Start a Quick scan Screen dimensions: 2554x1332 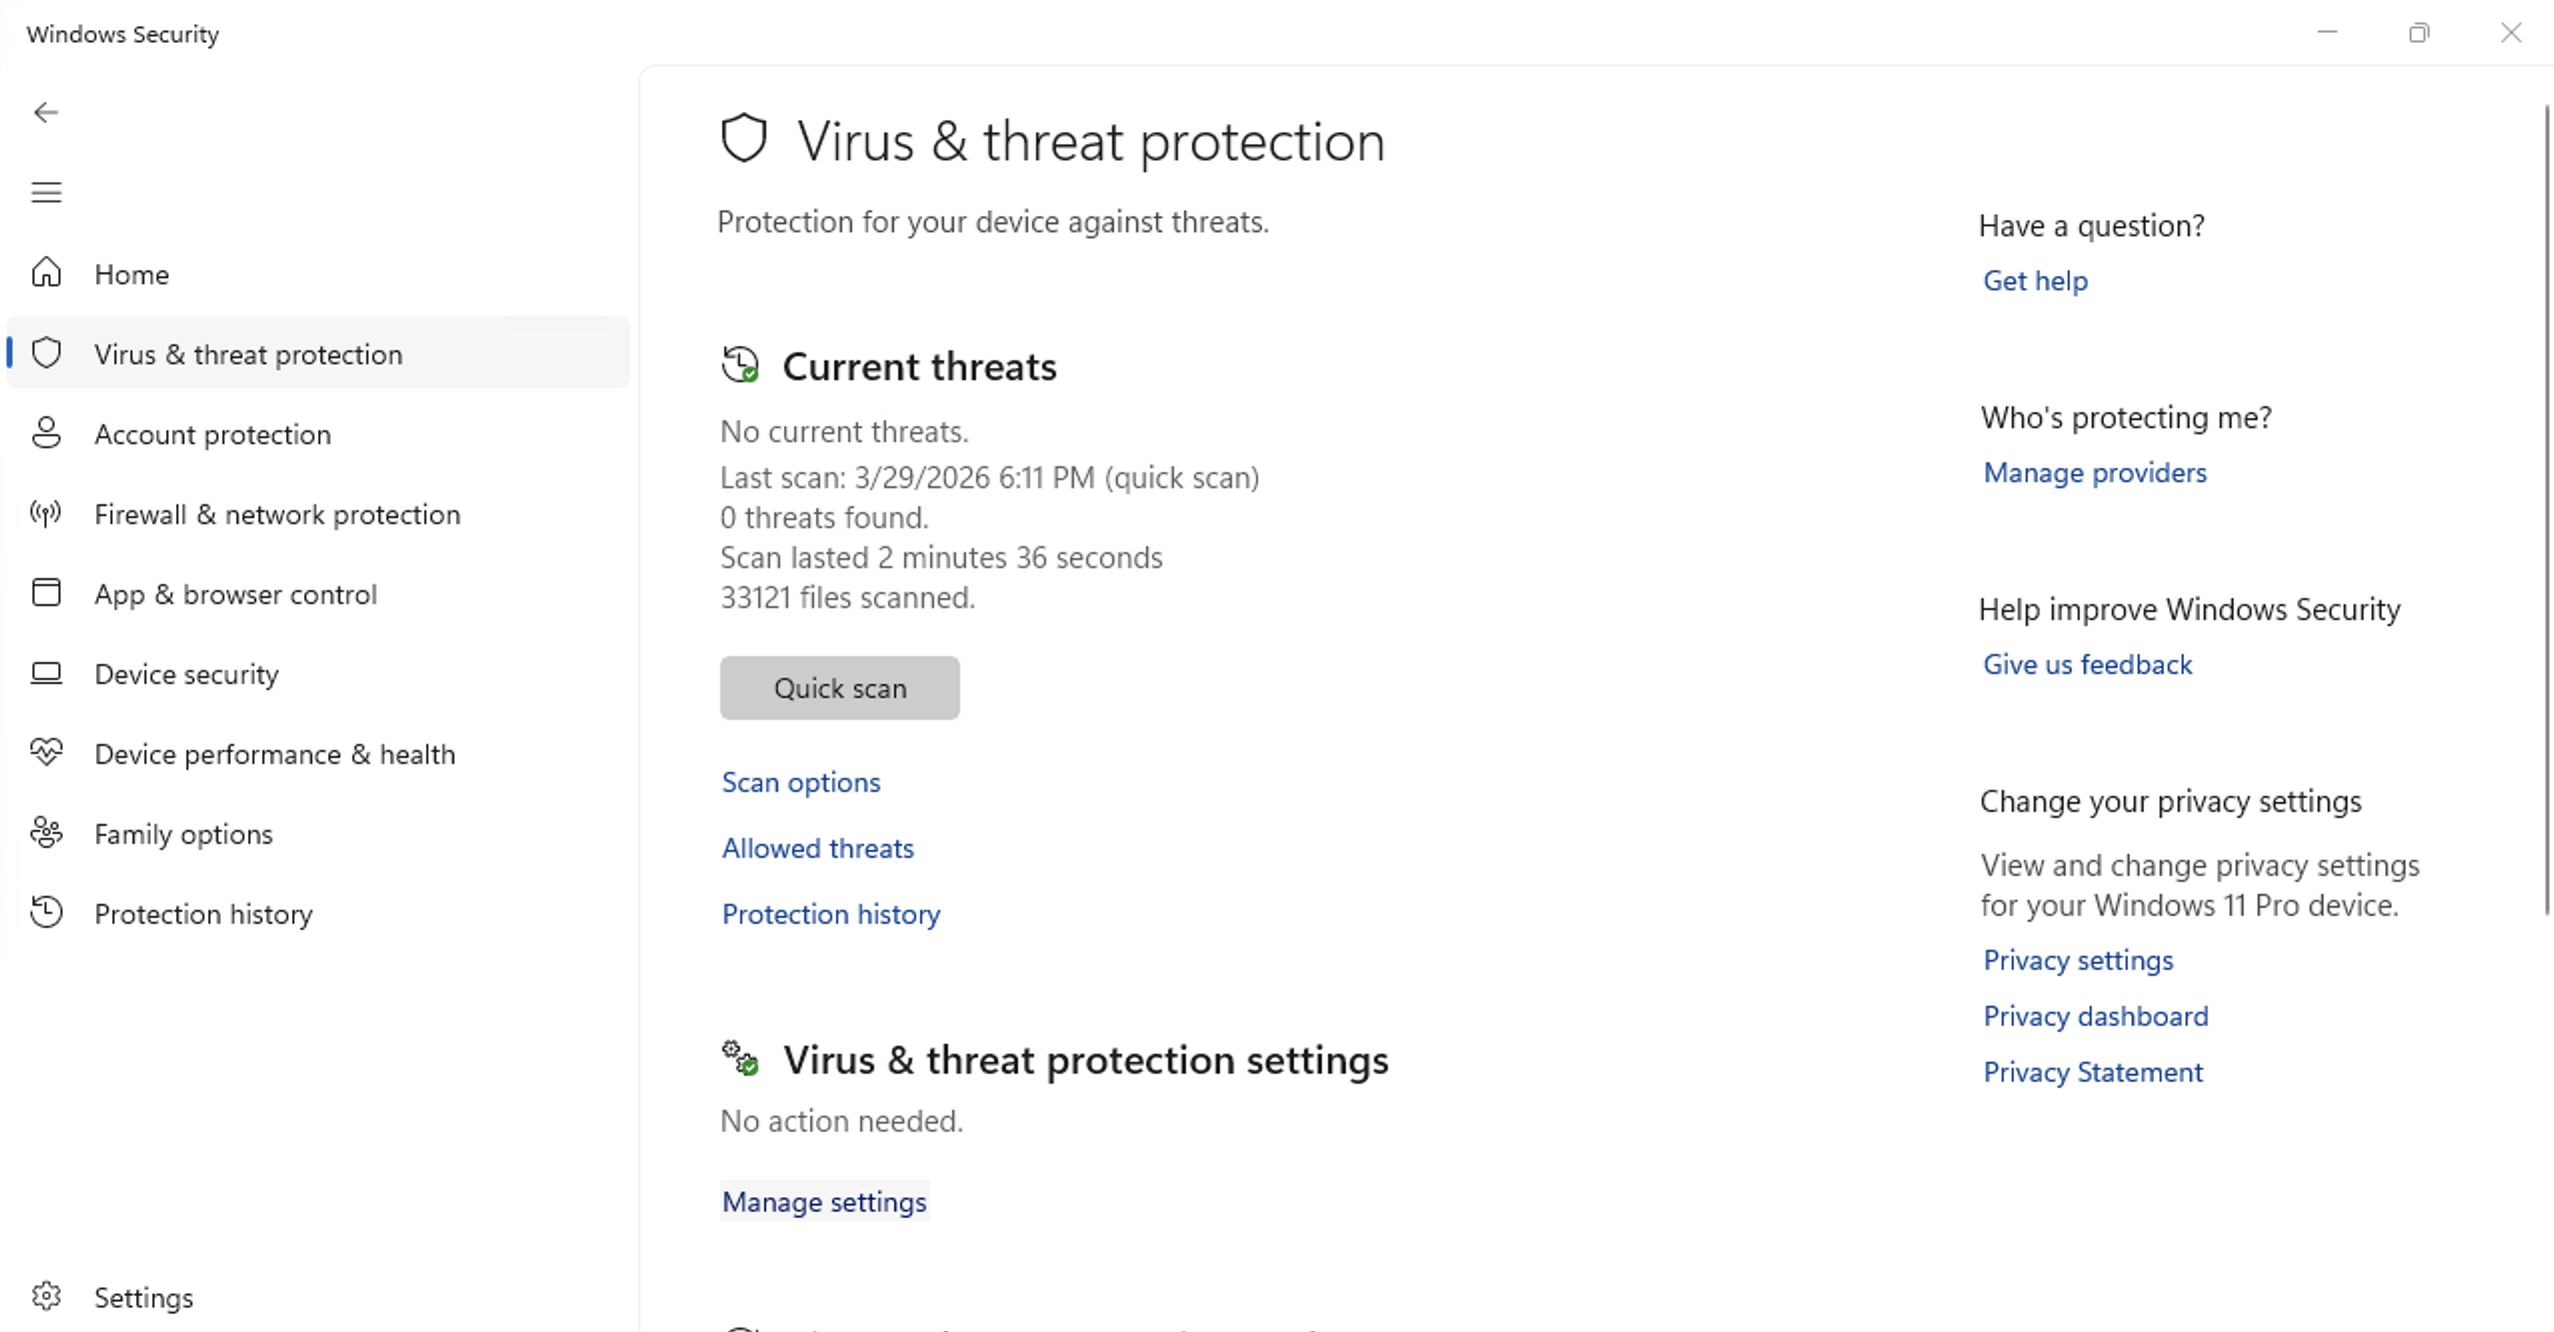pyautogui.click(x=839, y=688)
